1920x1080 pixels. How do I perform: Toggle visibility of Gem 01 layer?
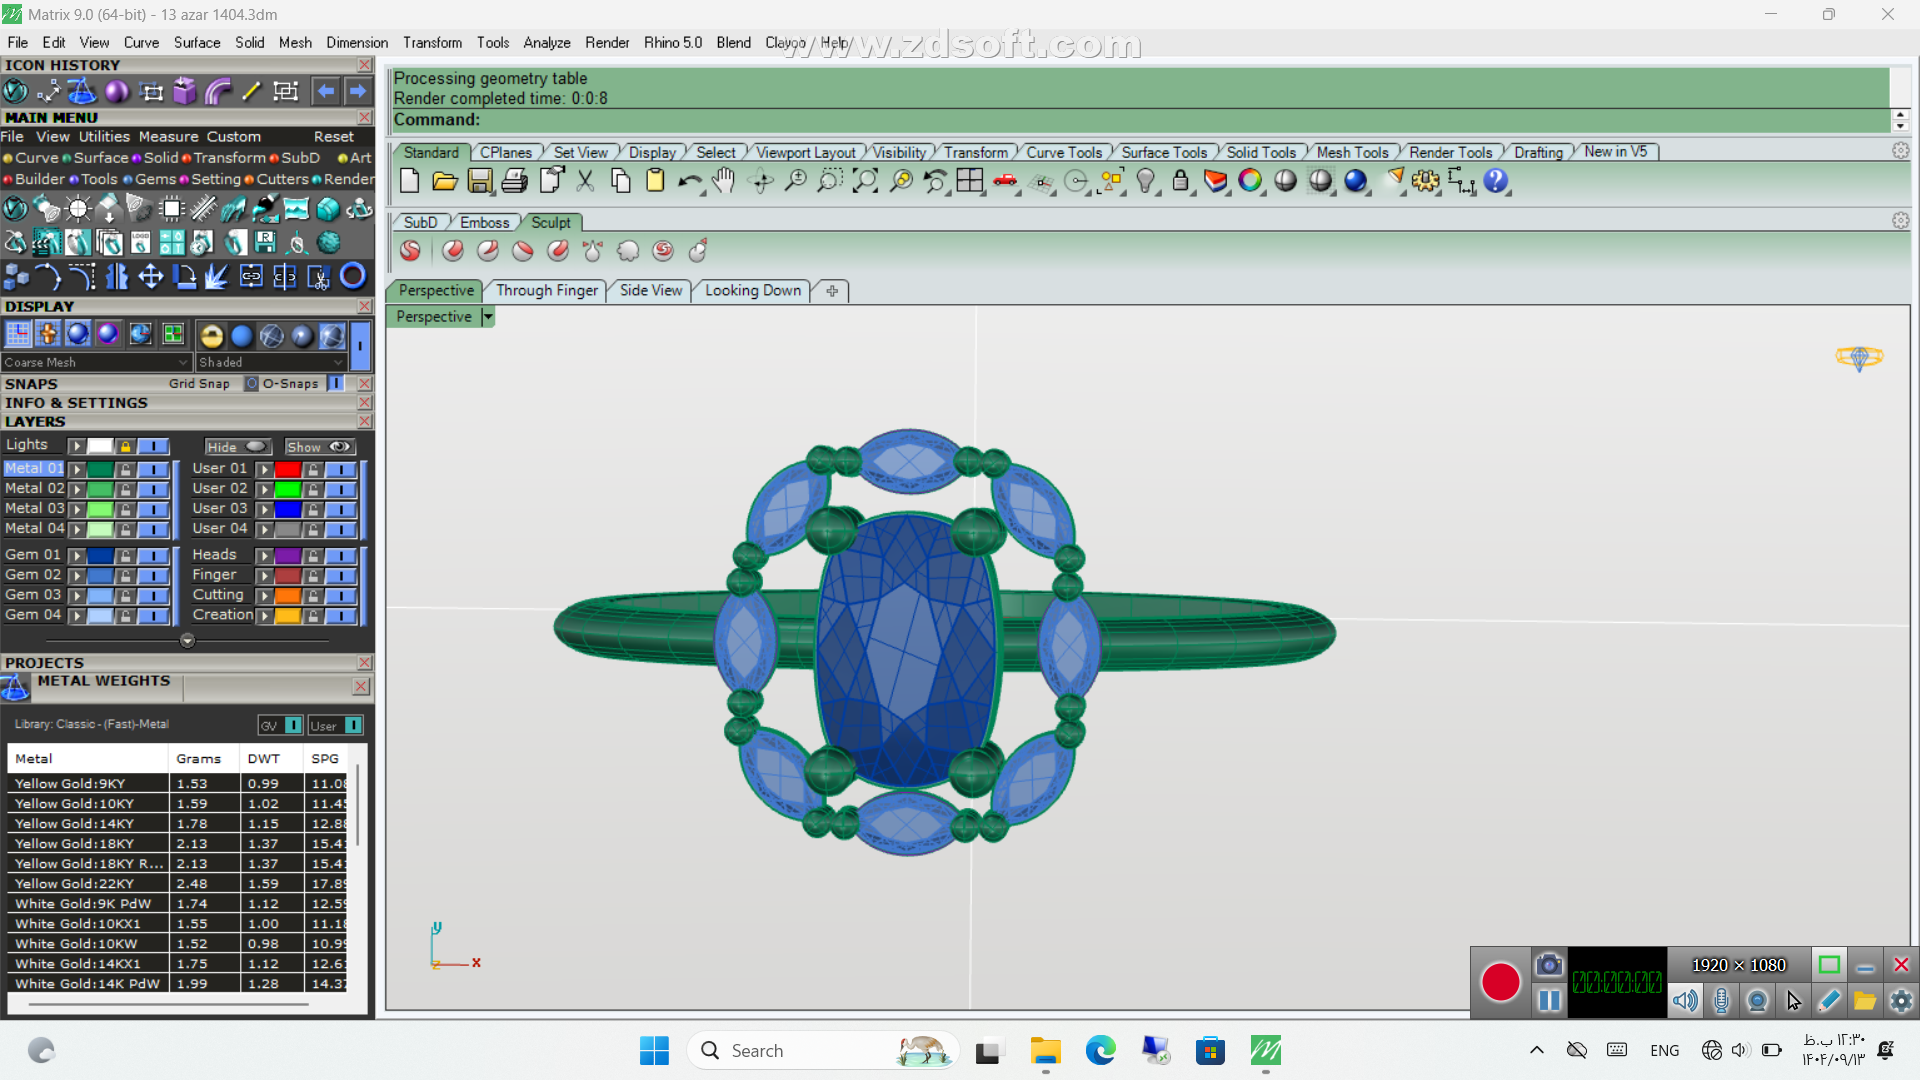(153, 555)
